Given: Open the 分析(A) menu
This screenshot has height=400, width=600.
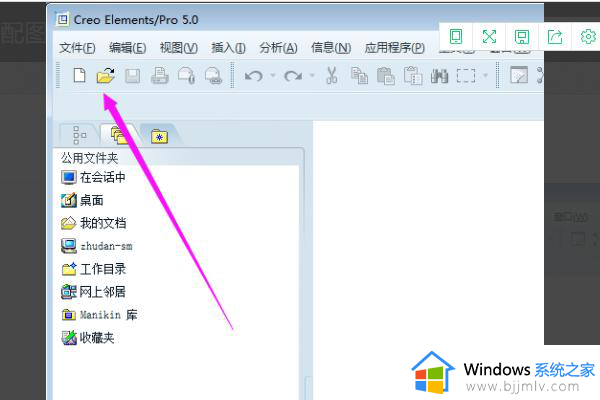Looking at the screenshot, I should point(278,48).
